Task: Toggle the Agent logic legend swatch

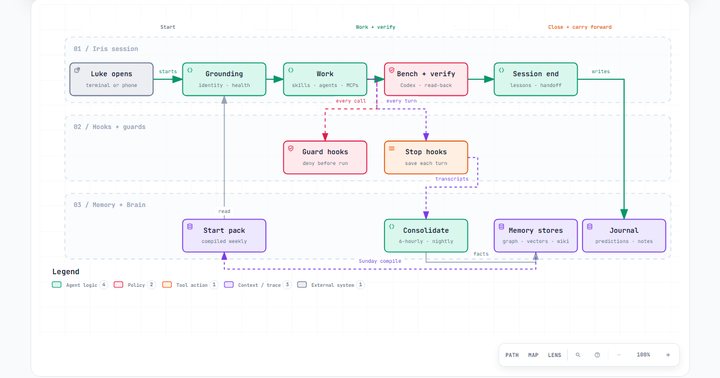Action: coord(56,285)
